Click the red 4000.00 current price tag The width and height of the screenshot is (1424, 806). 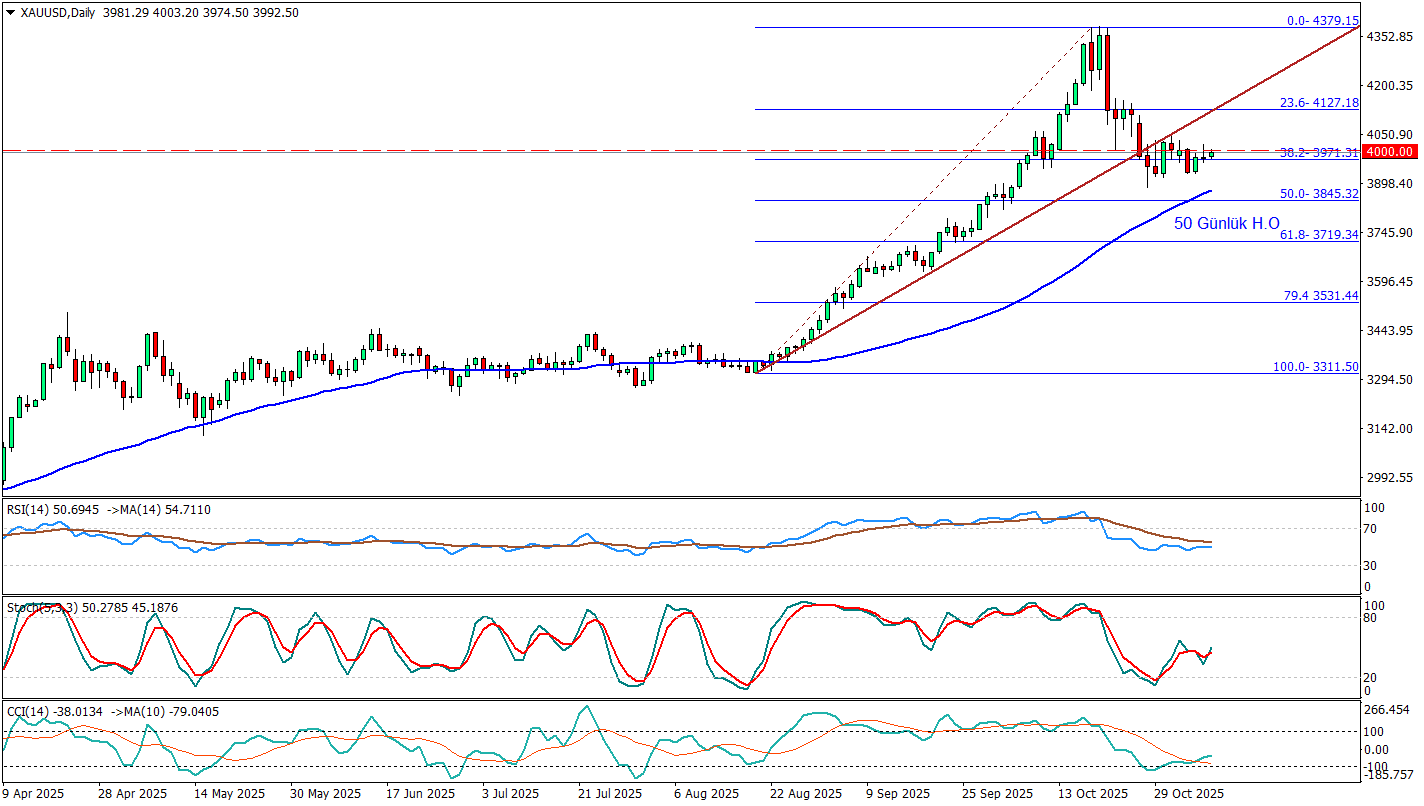(1391, 152)
